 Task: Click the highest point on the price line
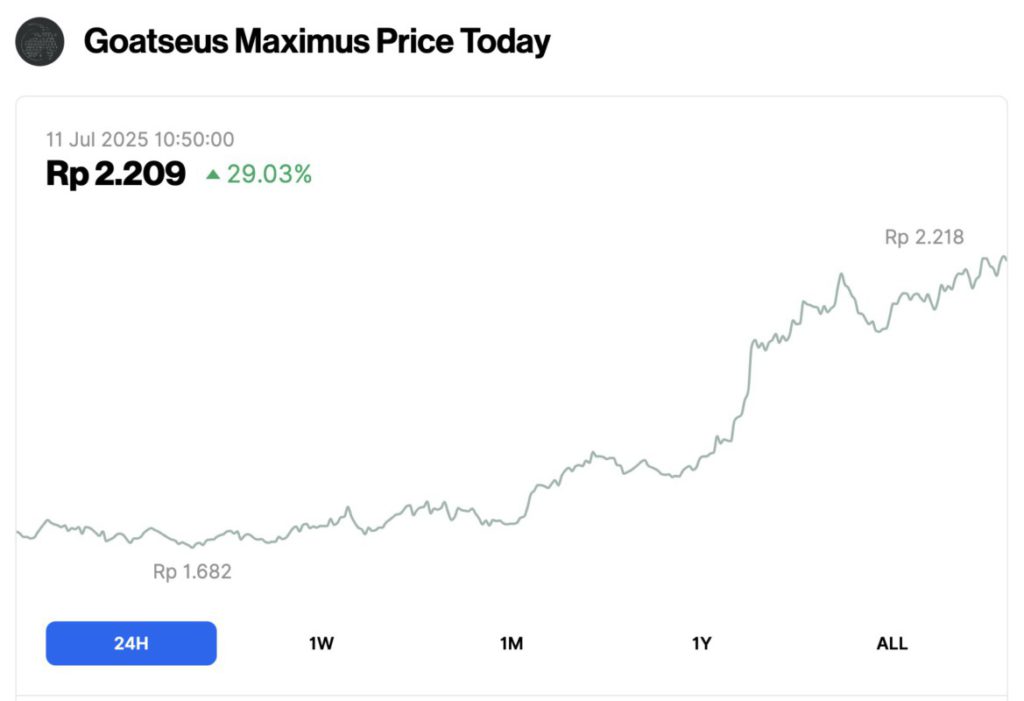tap(1001, 257)
